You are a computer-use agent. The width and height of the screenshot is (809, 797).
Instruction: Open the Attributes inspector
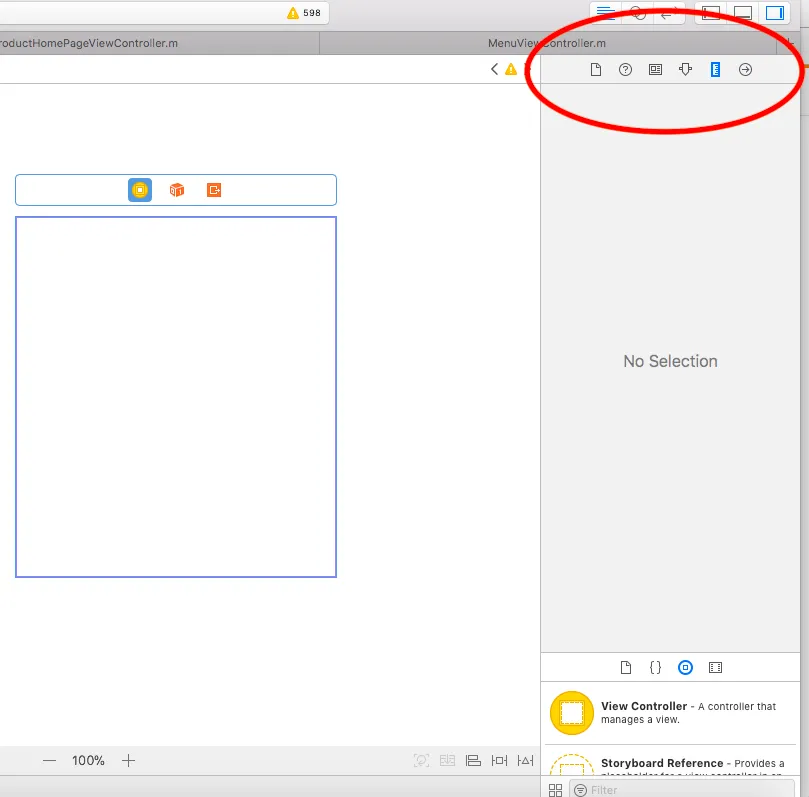(x=685, y=70)
